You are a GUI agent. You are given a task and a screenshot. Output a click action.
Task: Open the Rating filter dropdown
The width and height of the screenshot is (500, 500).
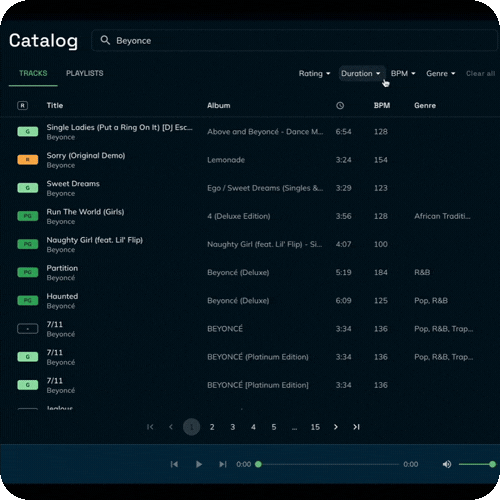pyautogui.click(x=314, y=73)
